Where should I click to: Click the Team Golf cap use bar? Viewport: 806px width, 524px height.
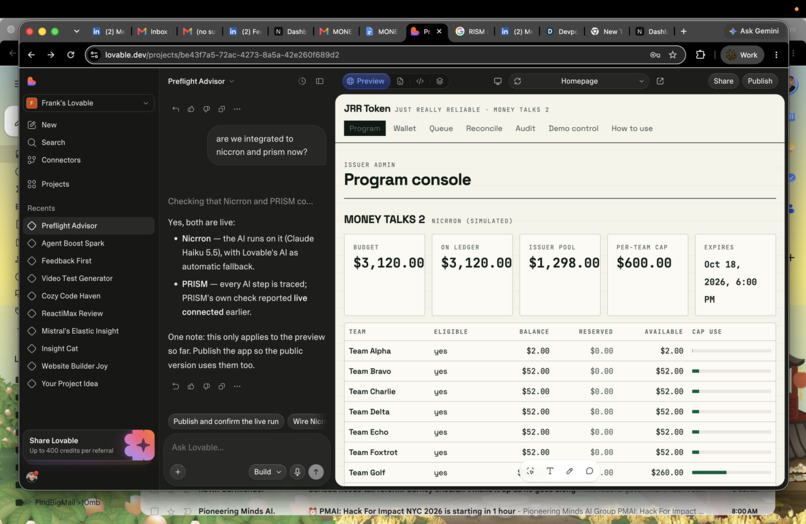tap(731, 472)
